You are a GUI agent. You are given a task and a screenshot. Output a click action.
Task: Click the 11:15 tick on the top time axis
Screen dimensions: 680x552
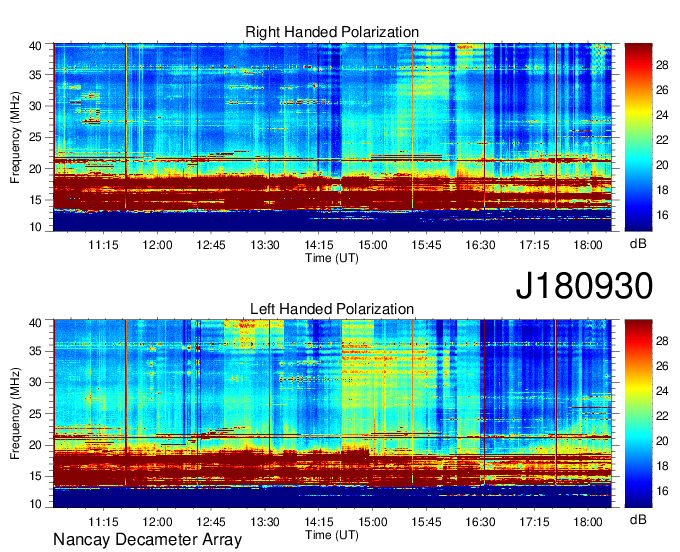tap(103, 245)
